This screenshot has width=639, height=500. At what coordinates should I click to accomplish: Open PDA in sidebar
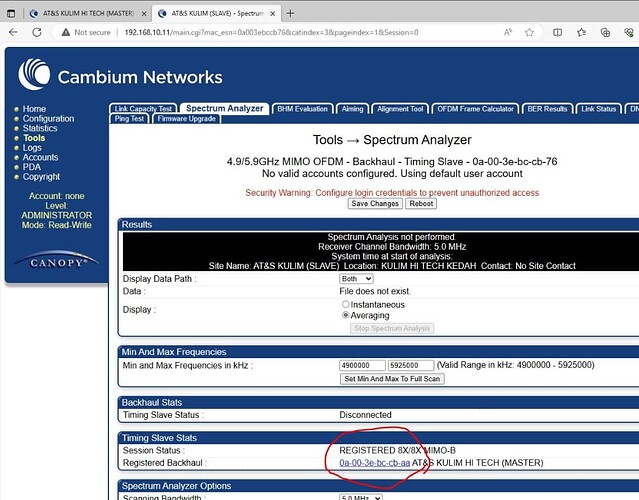pyautogui.click(x=32, y=167)
